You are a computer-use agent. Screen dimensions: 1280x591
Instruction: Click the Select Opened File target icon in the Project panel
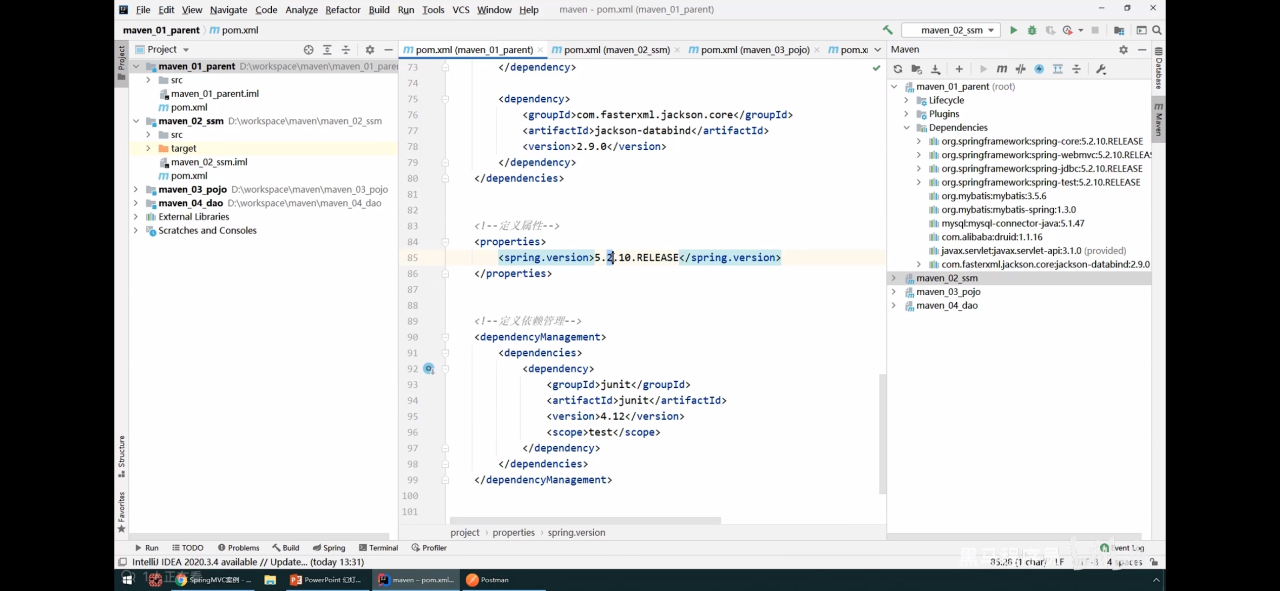click(308, 49)
